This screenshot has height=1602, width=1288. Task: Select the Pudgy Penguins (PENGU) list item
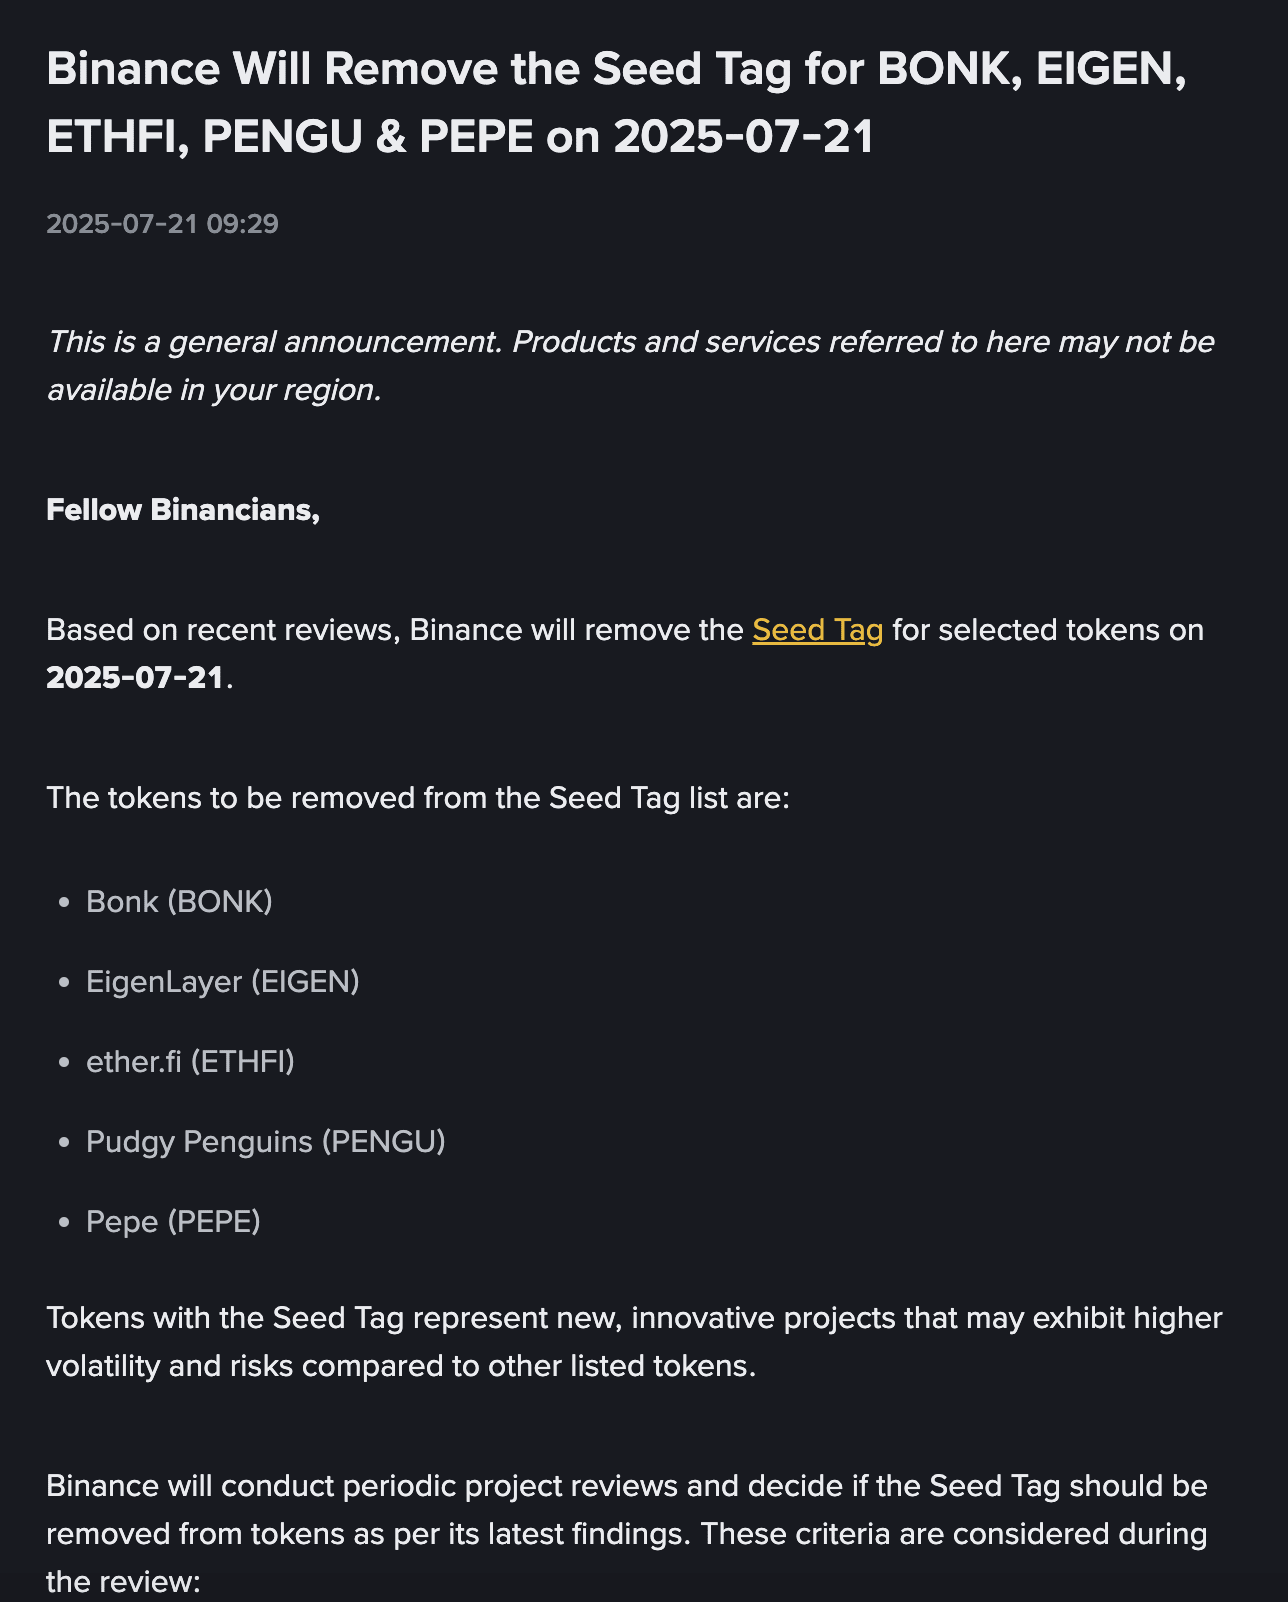point(265,1142)
